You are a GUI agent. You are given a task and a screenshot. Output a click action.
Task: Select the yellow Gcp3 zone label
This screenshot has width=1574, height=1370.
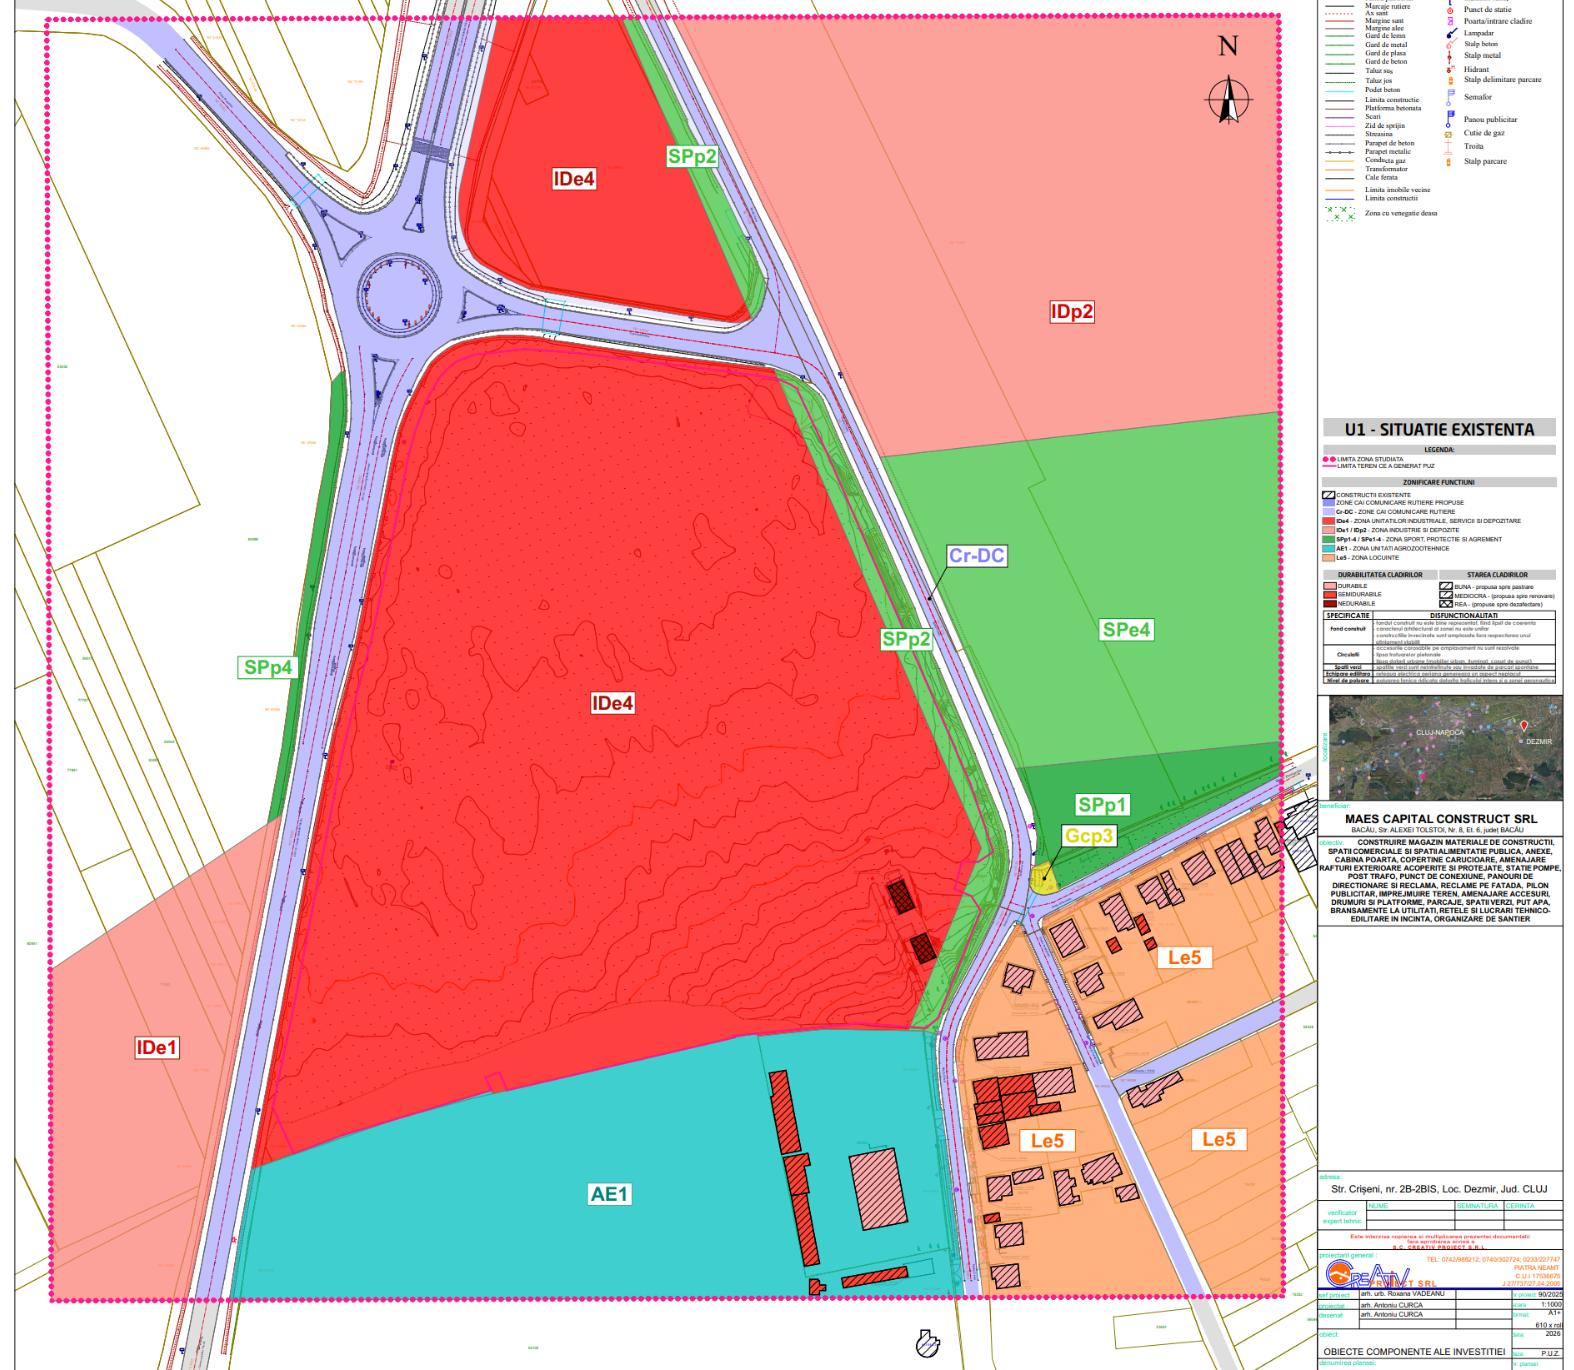[1088, 835]
